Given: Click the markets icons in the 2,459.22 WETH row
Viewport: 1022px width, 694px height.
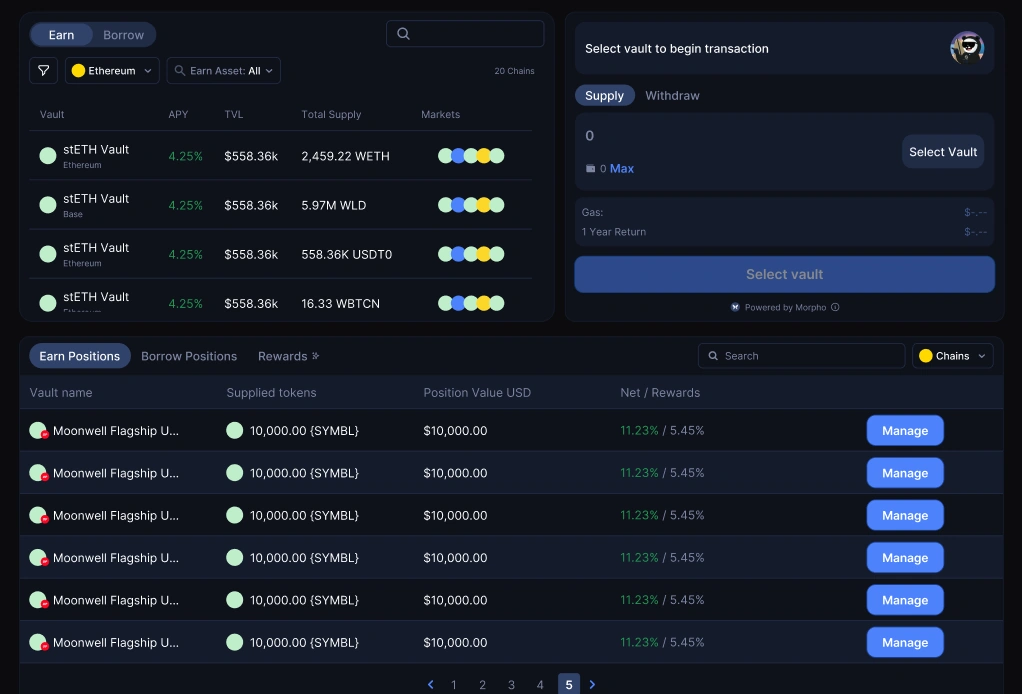Looking at the screenshot, I should pos(471,156).
